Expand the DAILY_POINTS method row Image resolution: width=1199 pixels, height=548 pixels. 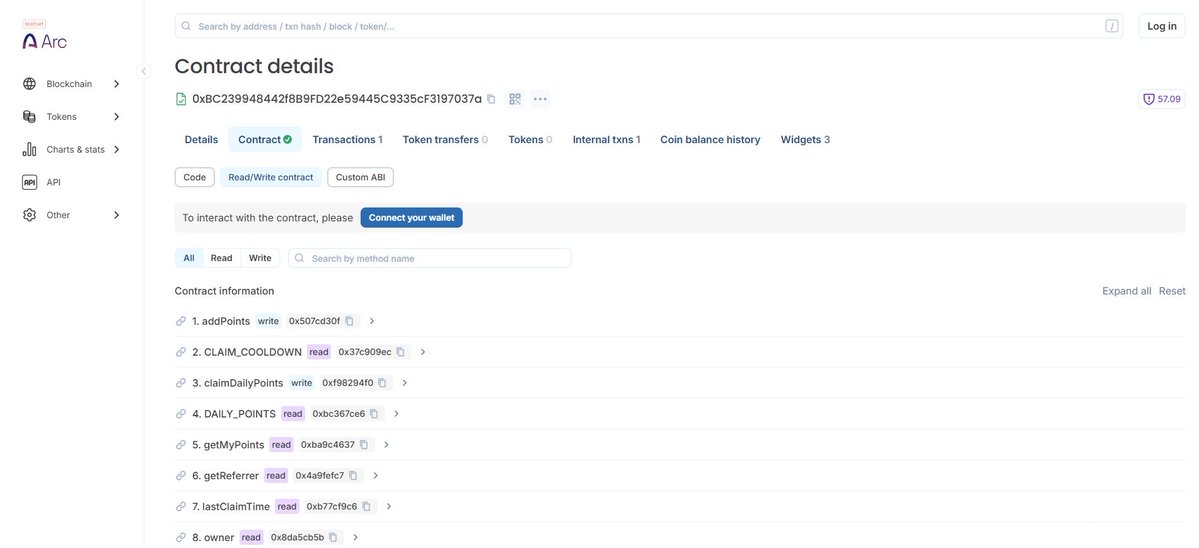pos(396,413)
